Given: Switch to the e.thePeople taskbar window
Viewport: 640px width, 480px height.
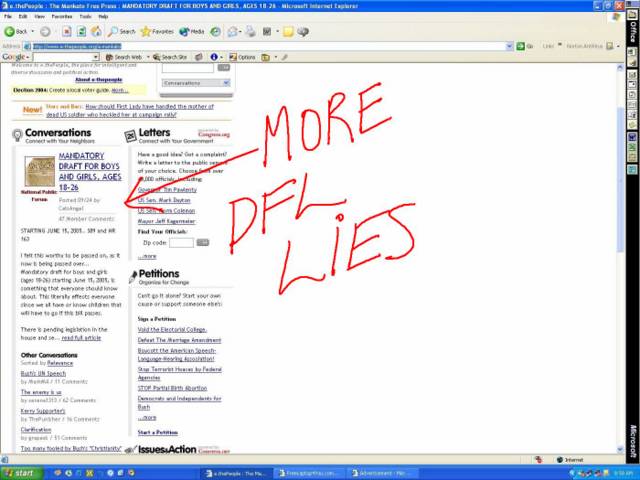Looking at the screenshot, I should point(237,473).
